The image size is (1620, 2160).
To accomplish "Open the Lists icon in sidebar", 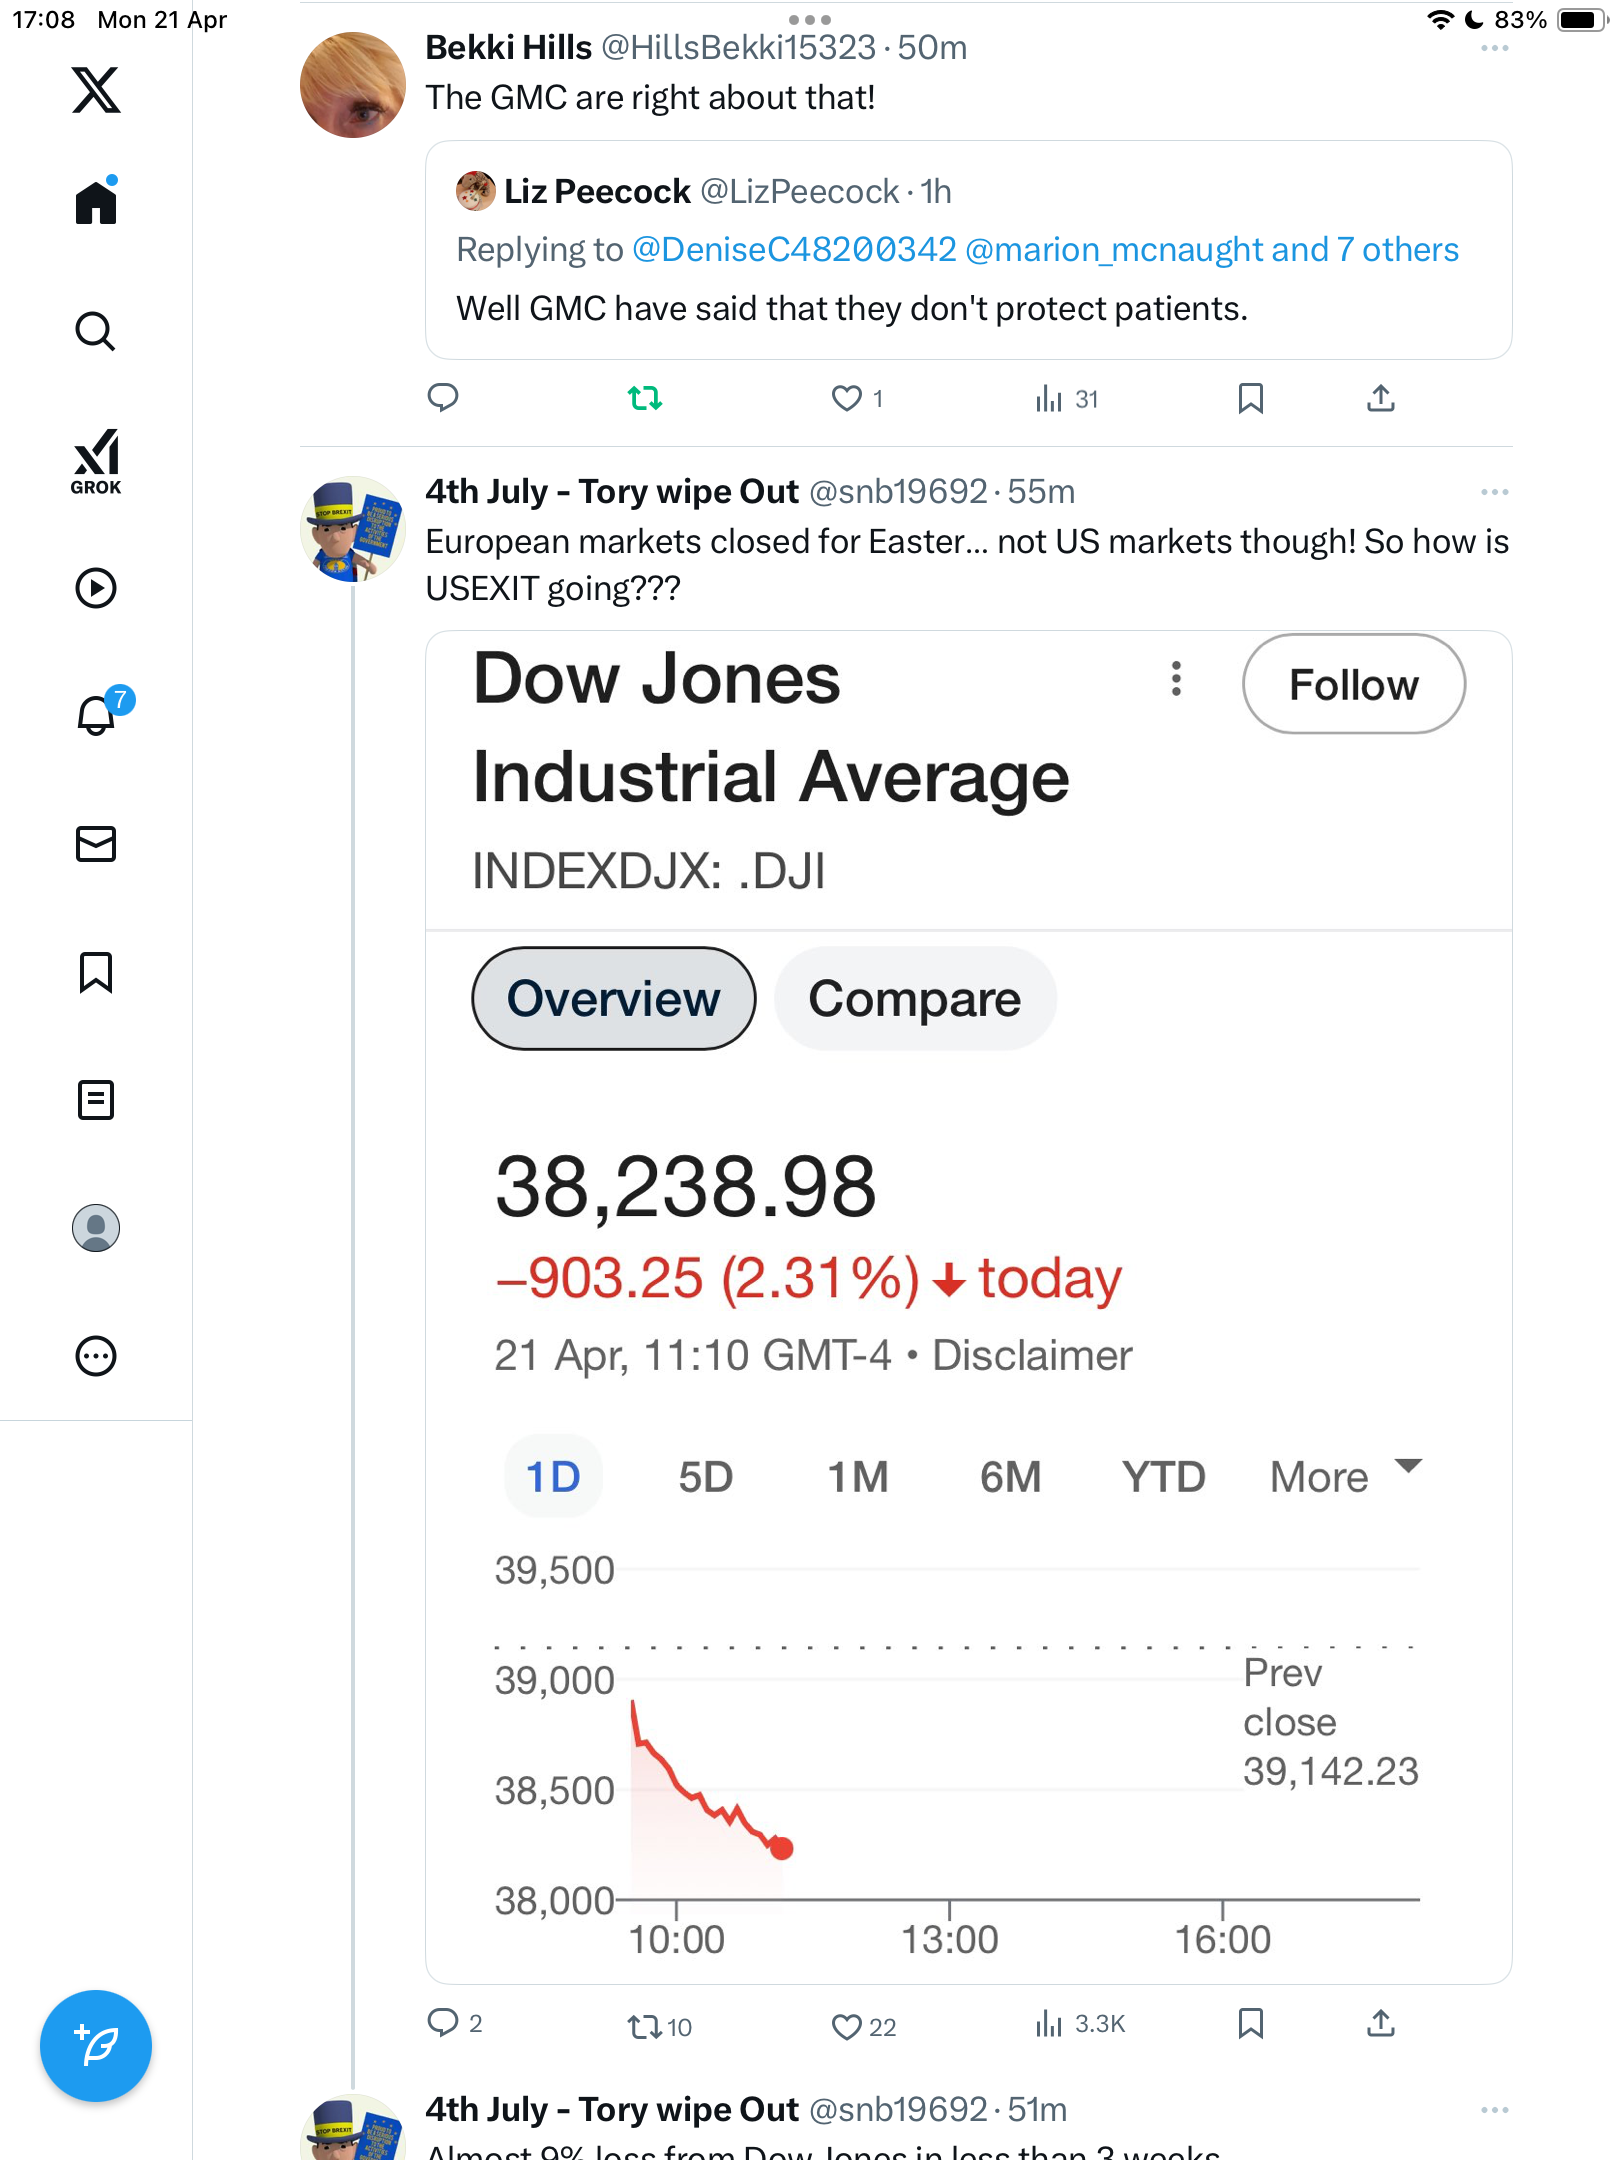I will tap(96, 1100).
